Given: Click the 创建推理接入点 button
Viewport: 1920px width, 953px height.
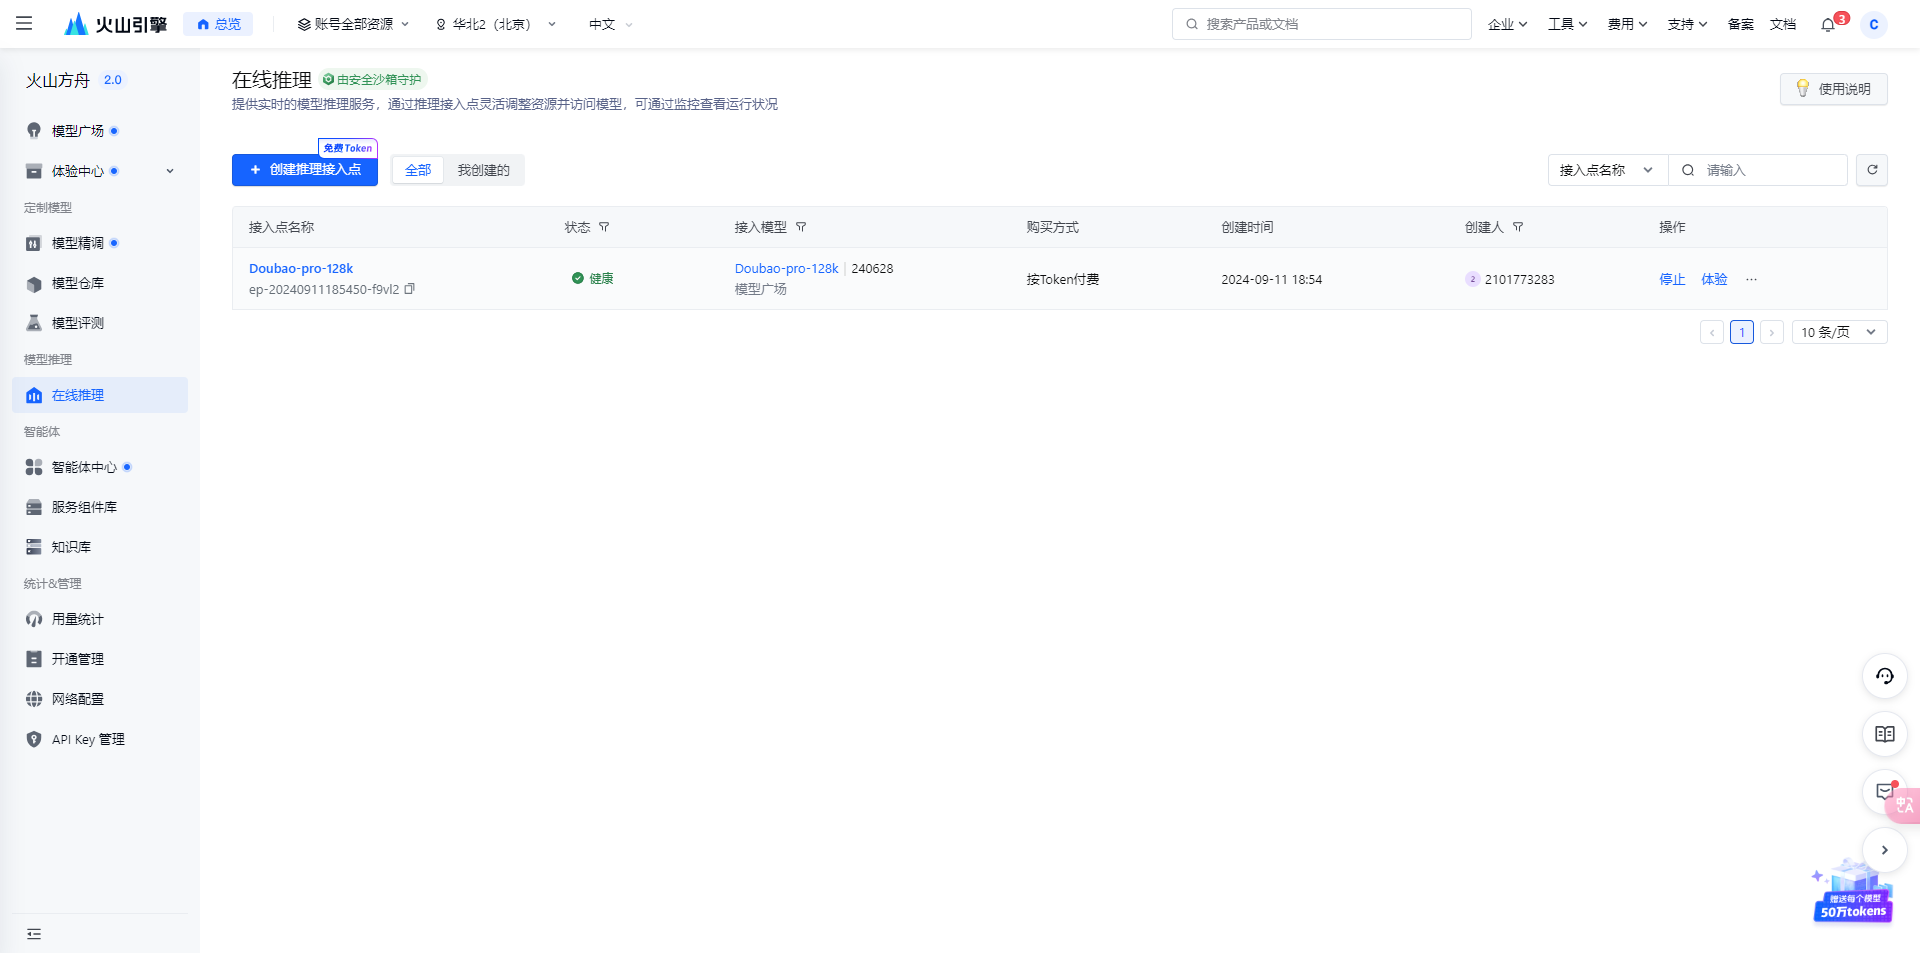Looking at the screenshot, I should pos(305,170).
